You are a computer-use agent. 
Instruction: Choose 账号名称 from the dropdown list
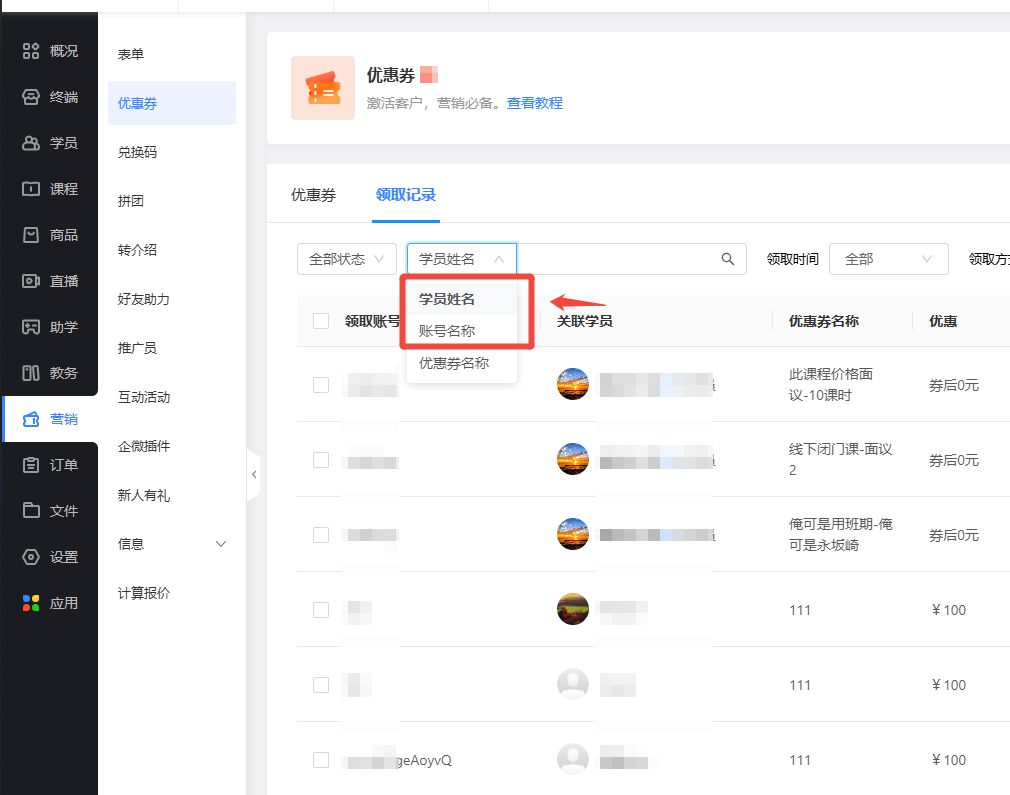[447, 331]
